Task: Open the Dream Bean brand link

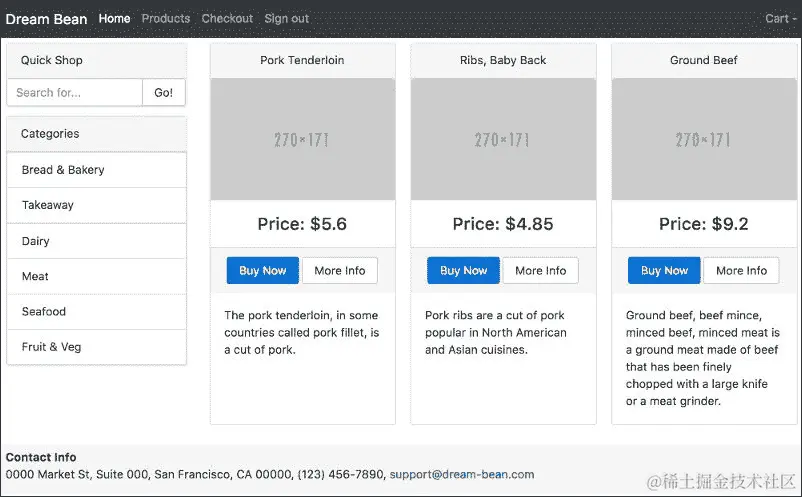Action: (46, 19)
